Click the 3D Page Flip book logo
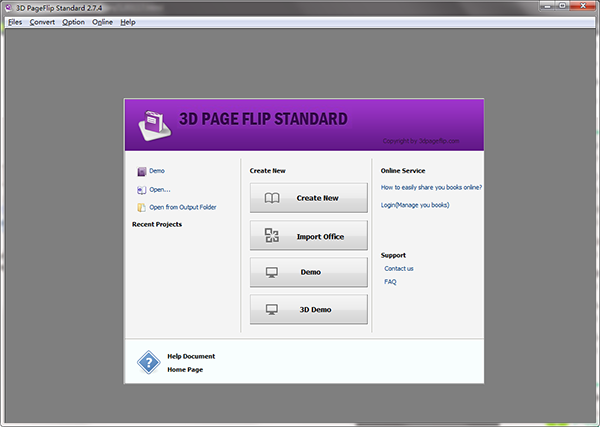Image resolution: width=600 pixels, height=427 pixels. pos(155,125)
